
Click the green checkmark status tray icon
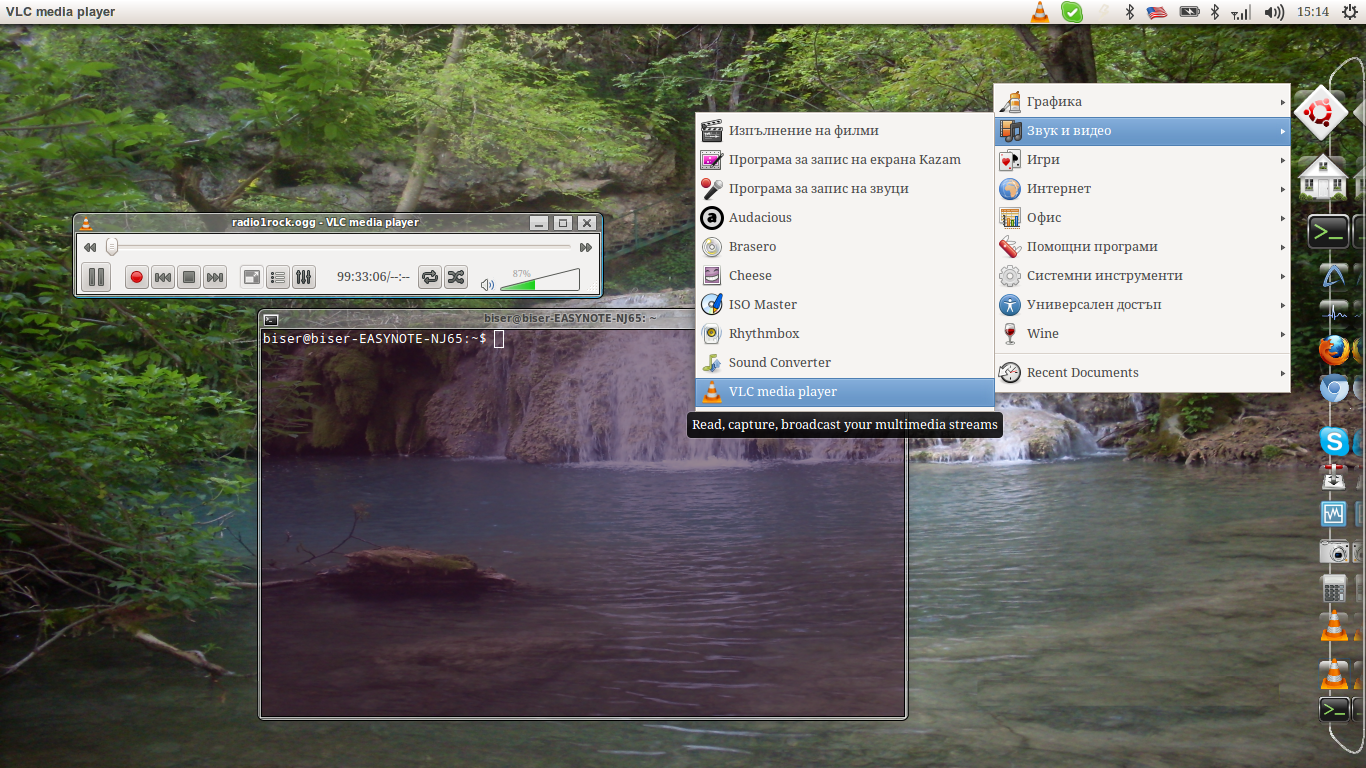(1071, 12)
